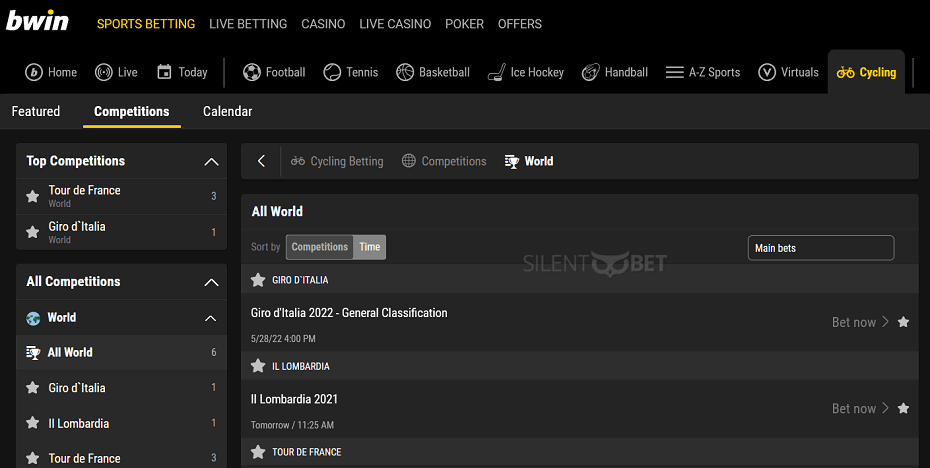Select the Tennis ball icon

point(332,72)
